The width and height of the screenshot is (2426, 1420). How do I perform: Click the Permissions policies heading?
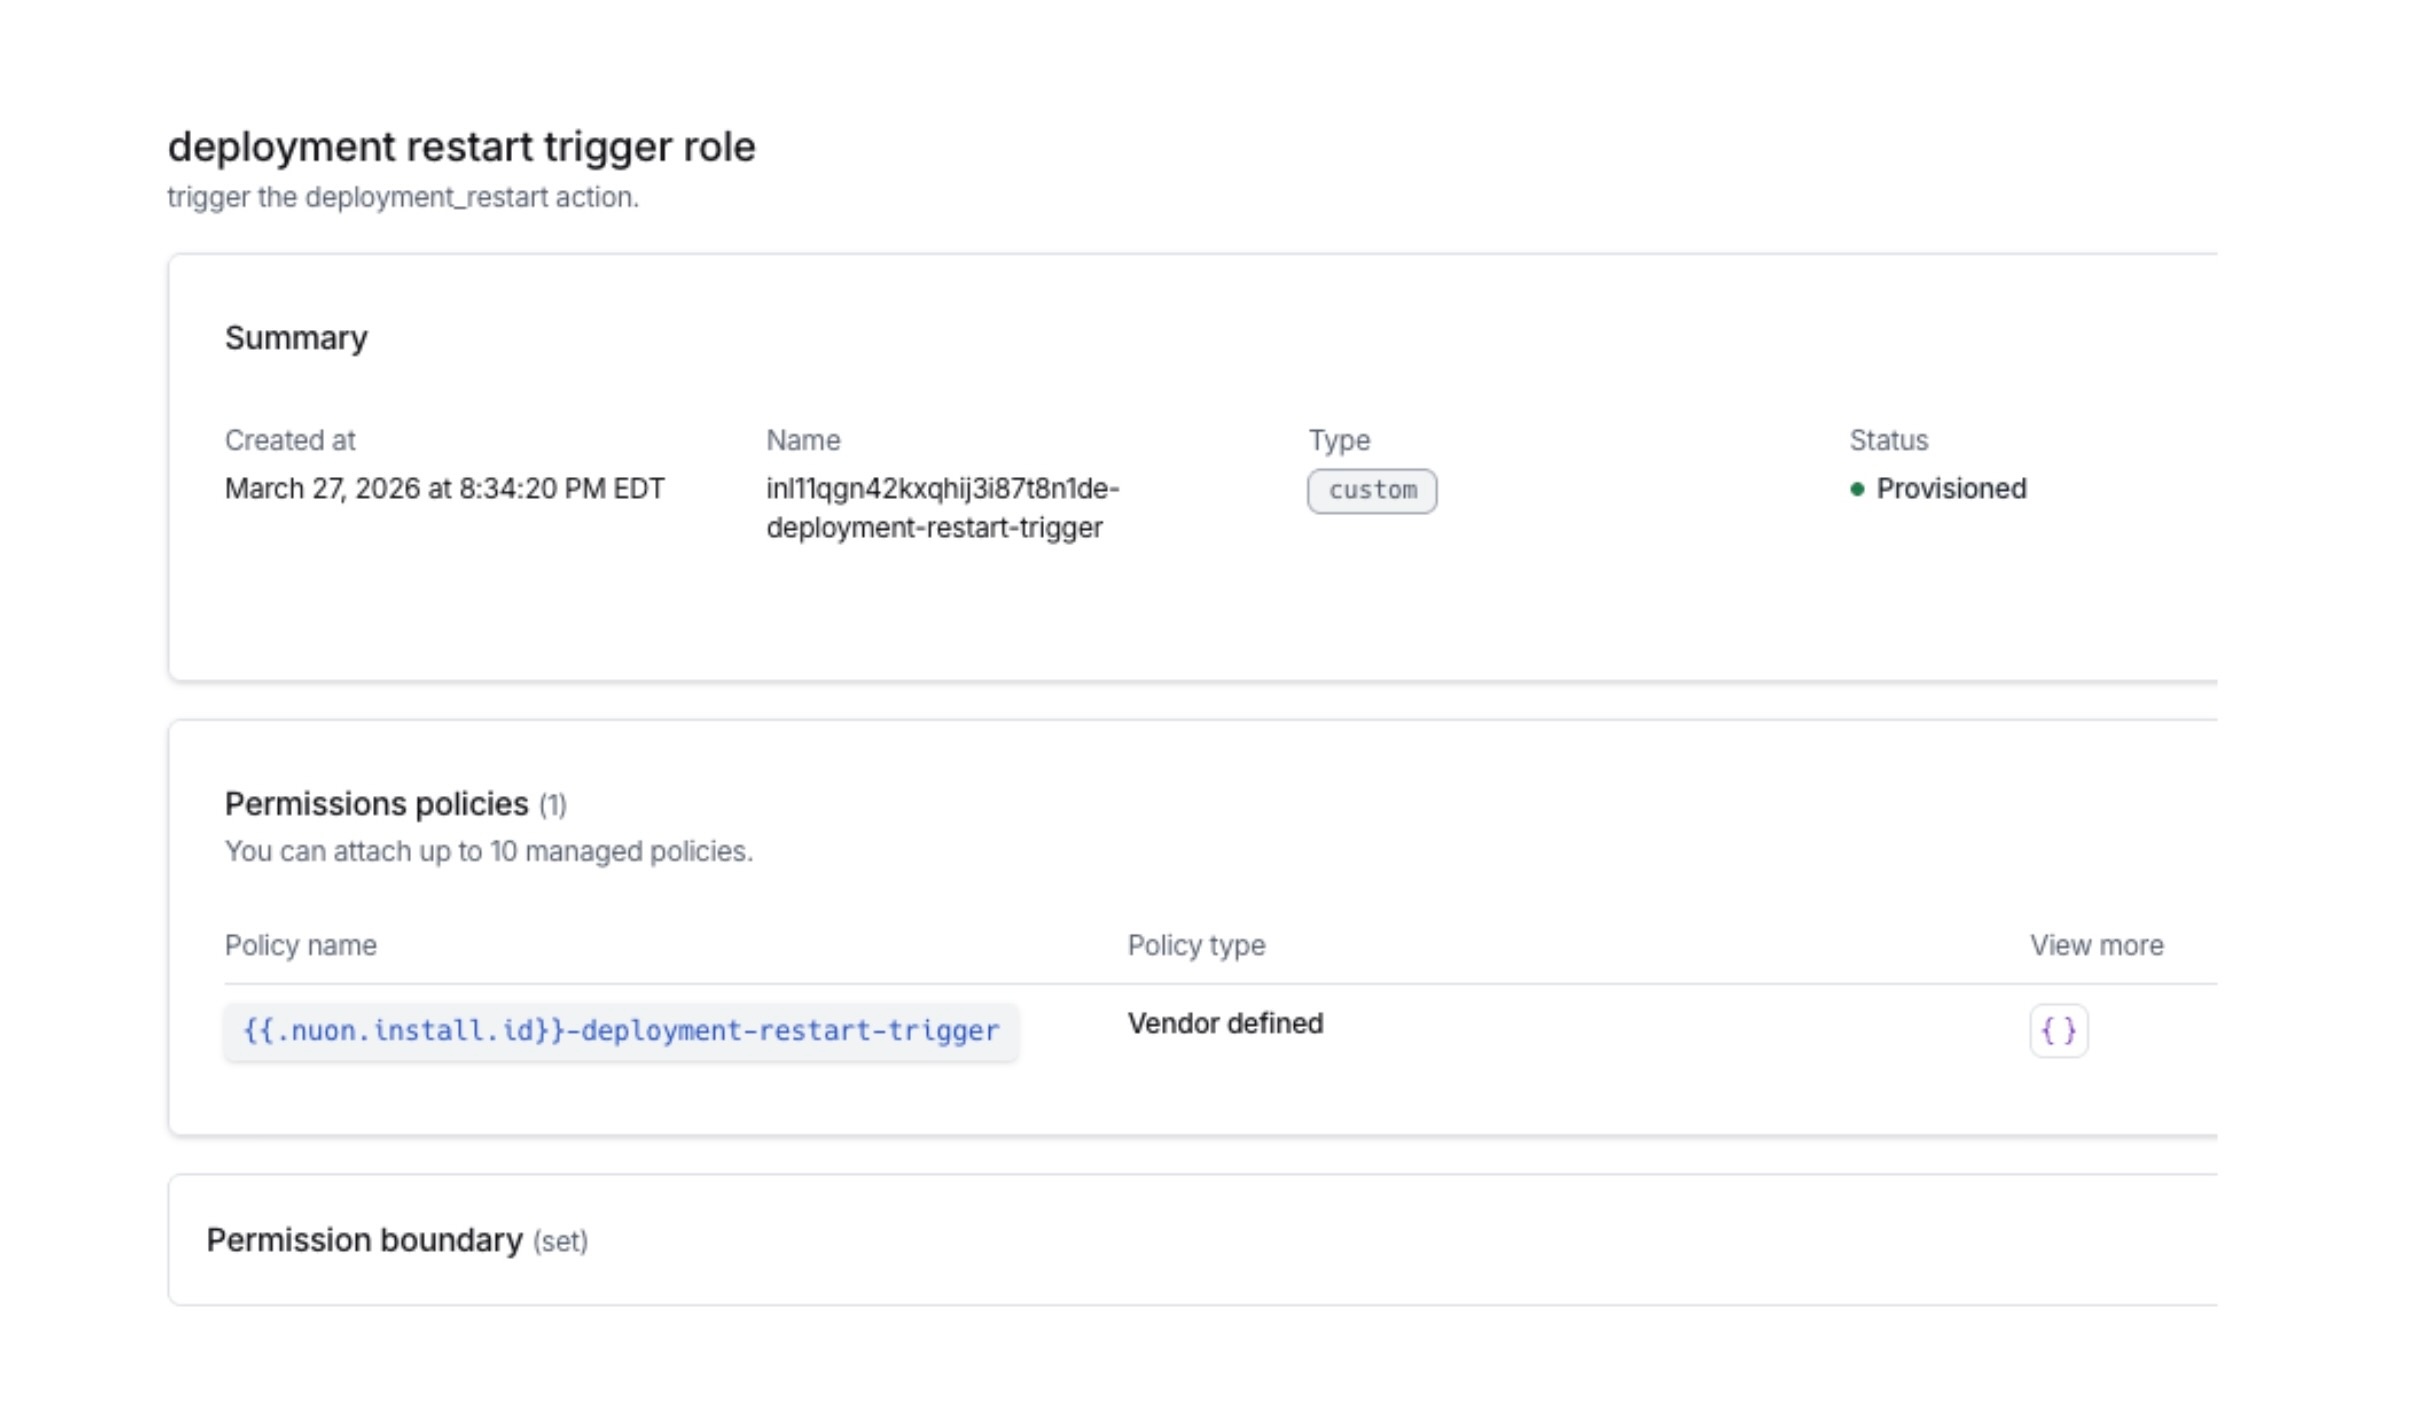[x=376, y=804]
